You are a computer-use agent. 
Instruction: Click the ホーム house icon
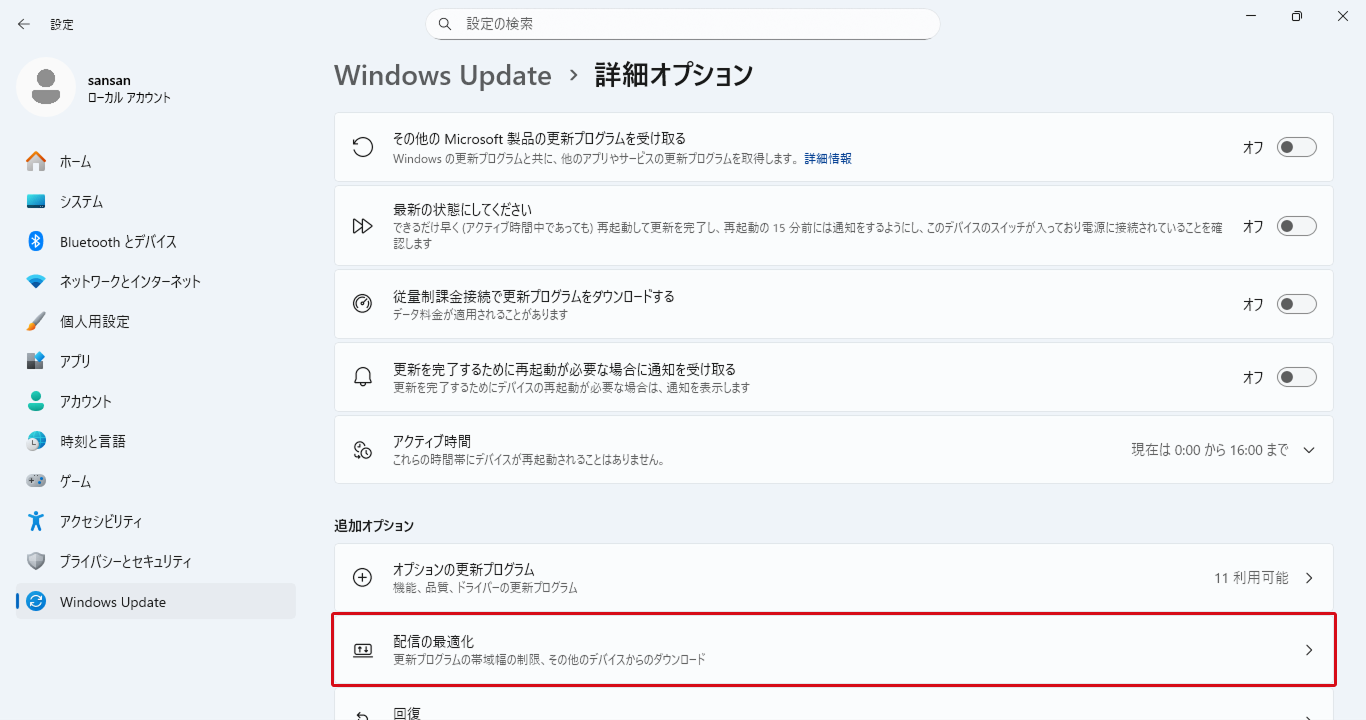[x=36, y=161]
